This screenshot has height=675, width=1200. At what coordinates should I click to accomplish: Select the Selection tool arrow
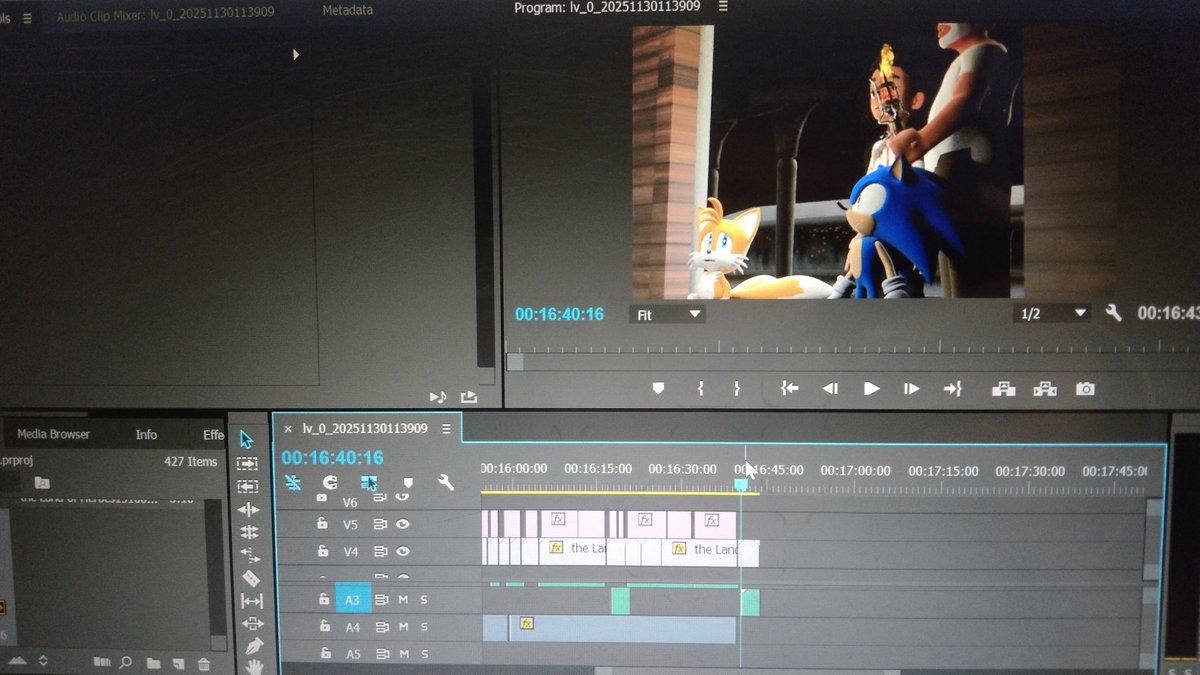[x=247, y=440]
